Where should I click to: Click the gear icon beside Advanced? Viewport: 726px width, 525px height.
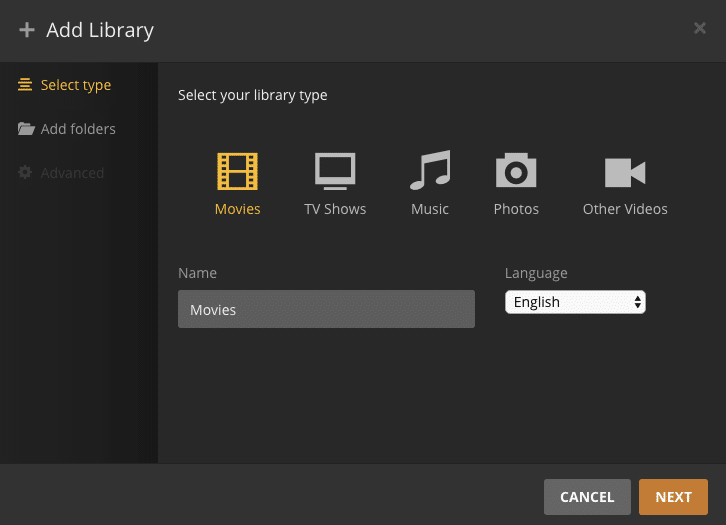coord(26,173)
